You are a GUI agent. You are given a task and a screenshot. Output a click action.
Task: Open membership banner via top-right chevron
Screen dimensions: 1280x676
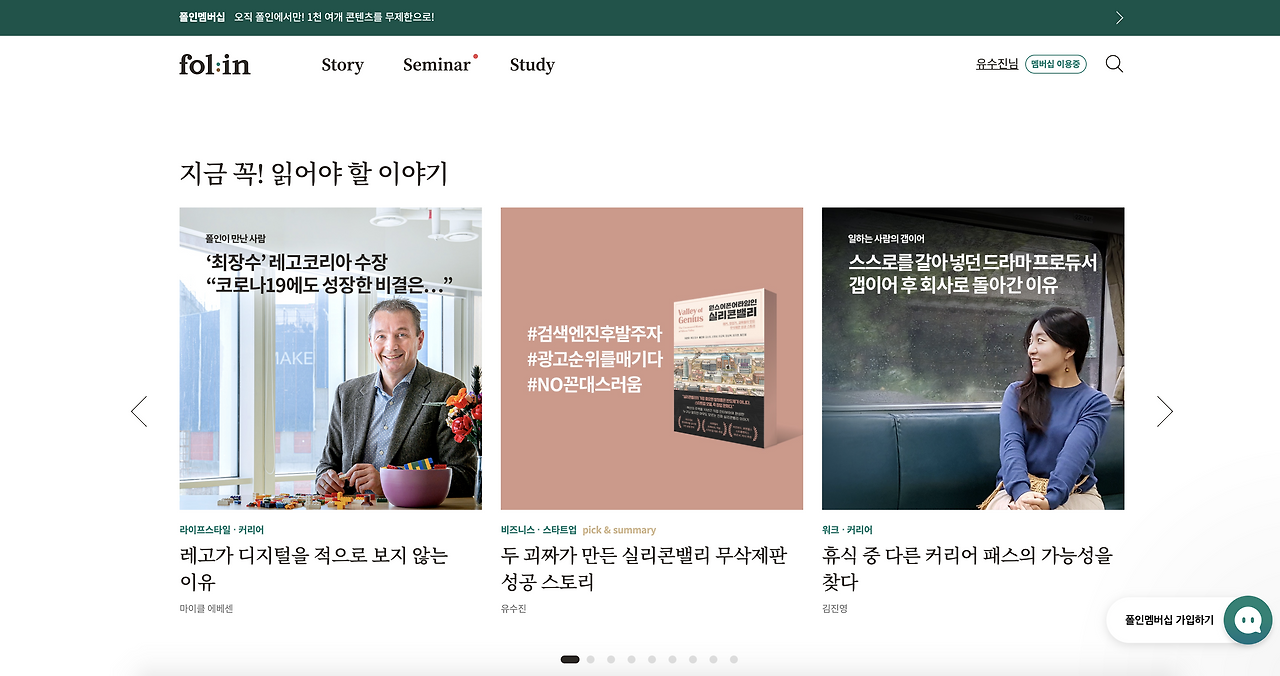[x=1118, y=17]
